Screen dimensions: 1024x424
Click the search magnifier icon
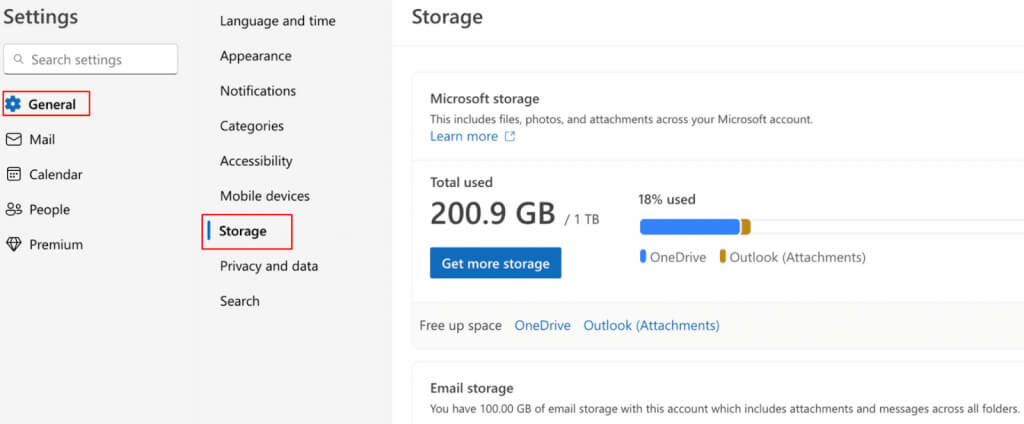(x=18, y=59)
